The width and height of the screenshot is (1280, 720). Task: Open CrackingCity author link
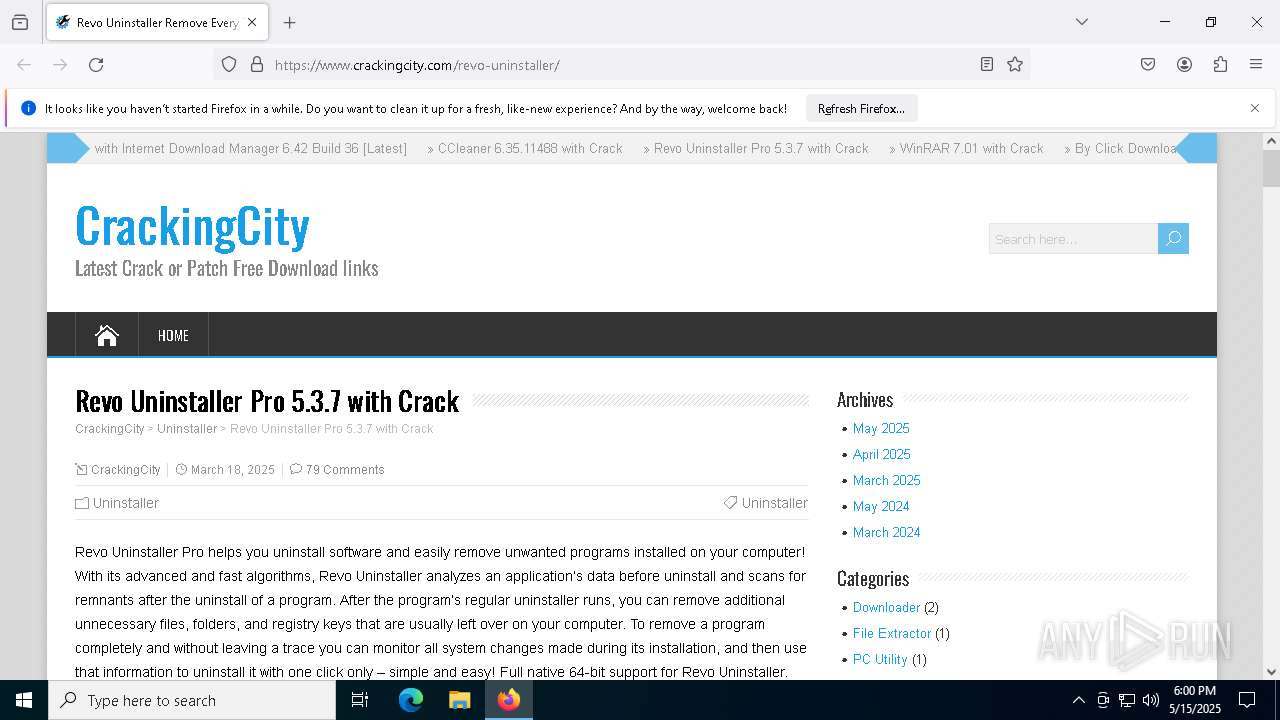(x=126, y=470)
